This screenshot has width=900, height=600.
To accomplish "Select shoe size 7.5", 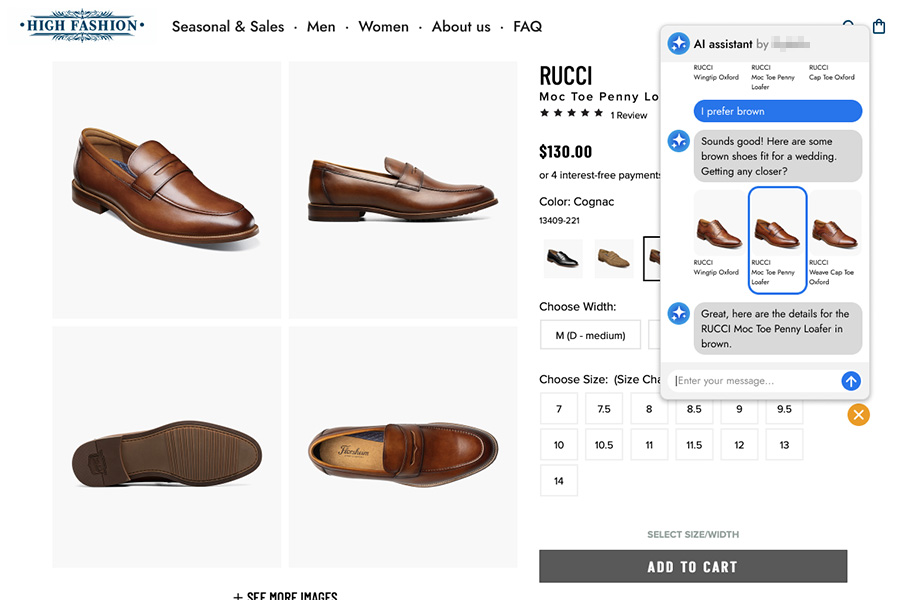I will [604, 409].
